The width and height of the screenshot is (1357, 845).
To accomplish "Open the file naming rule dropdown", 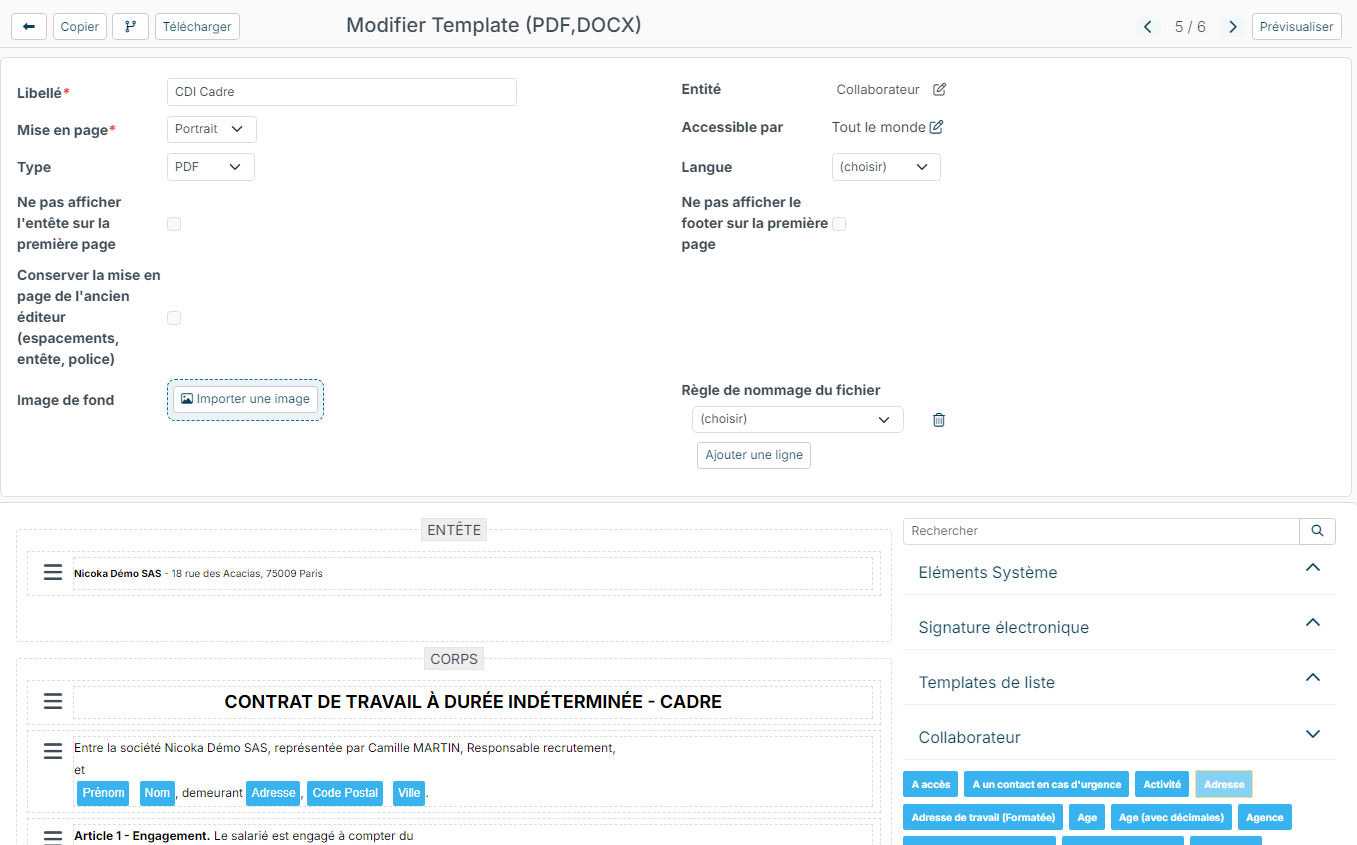I will coord(797,420).
